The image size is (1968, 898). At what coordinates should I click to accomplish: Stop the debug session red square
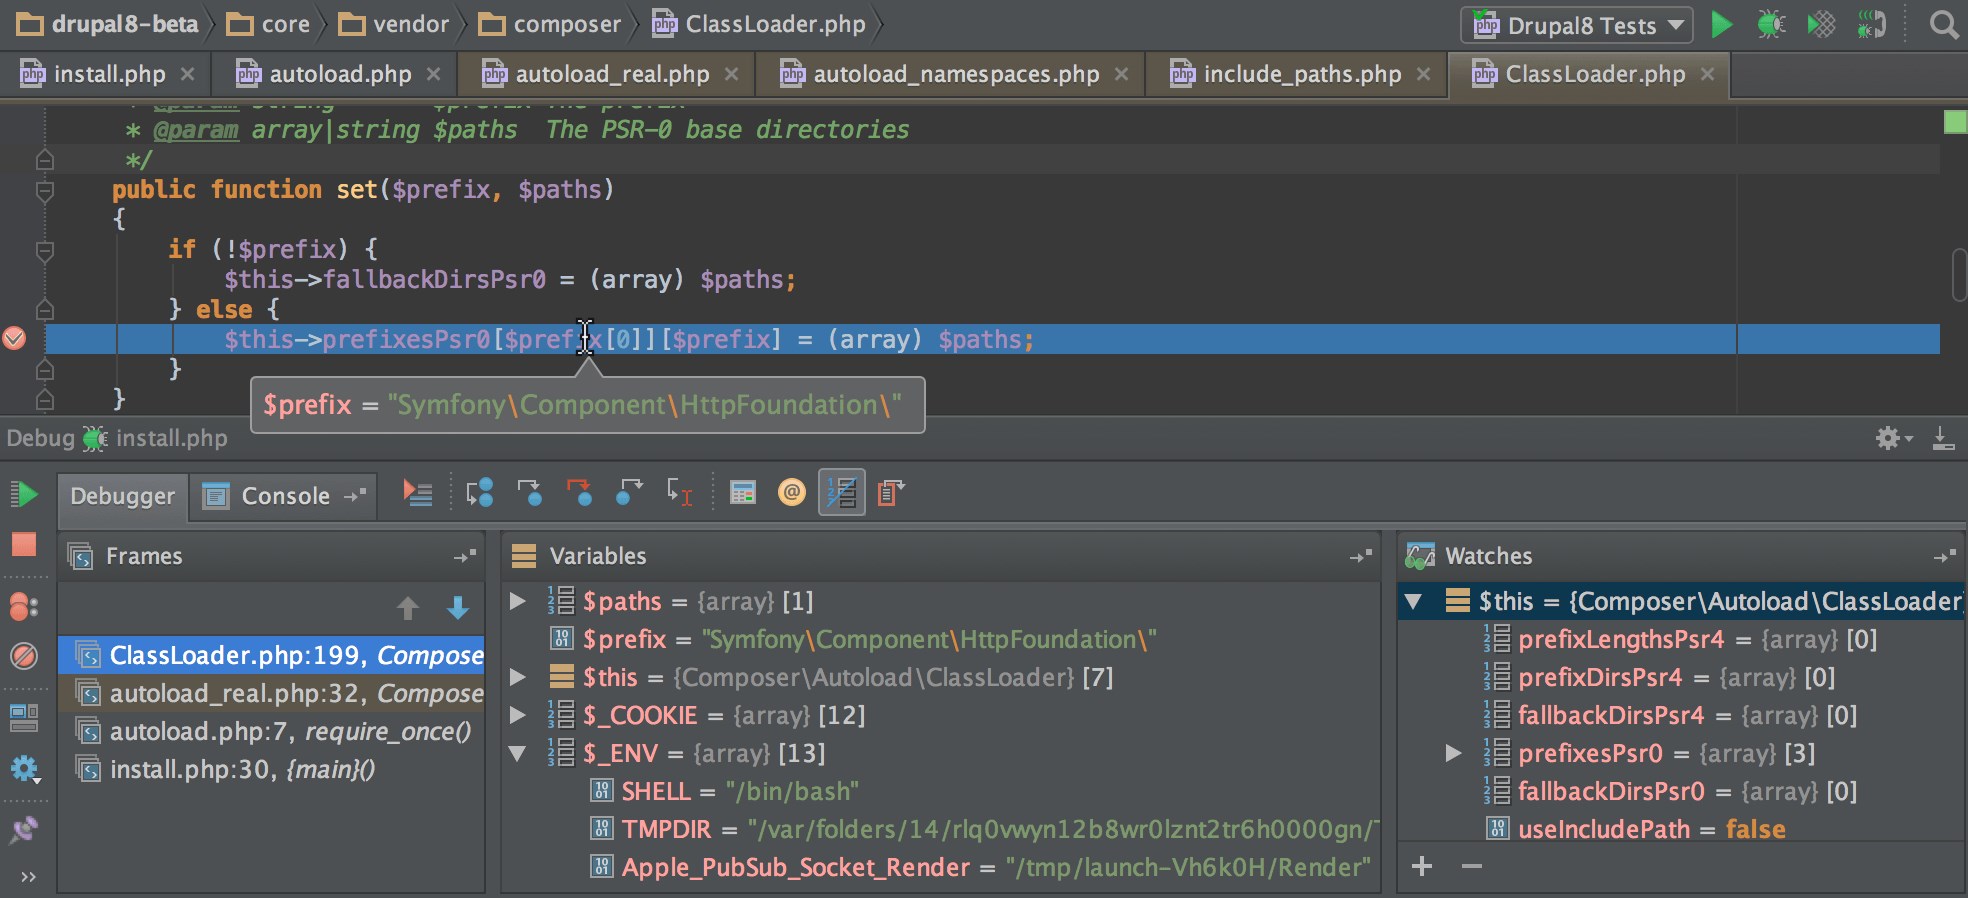[24, 544]
